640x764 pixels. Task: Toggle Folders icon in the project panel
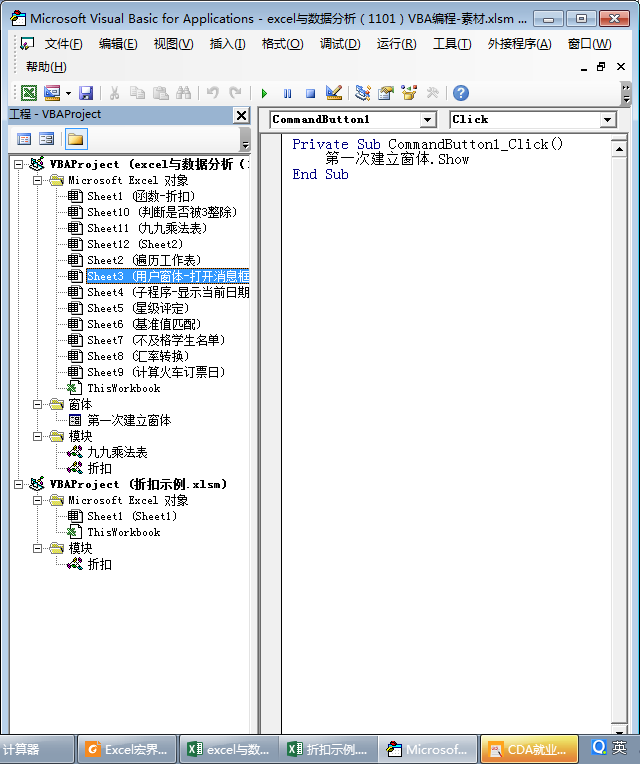click(x=75, y=139)
